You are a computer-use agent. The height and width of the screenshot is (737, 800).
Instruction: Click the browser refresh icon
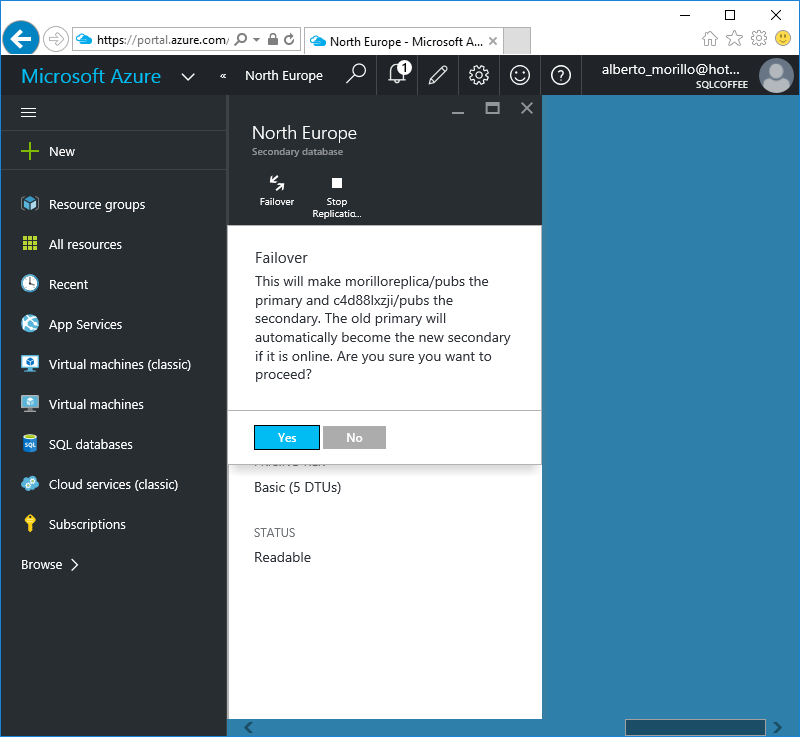[x=289, y=39]
